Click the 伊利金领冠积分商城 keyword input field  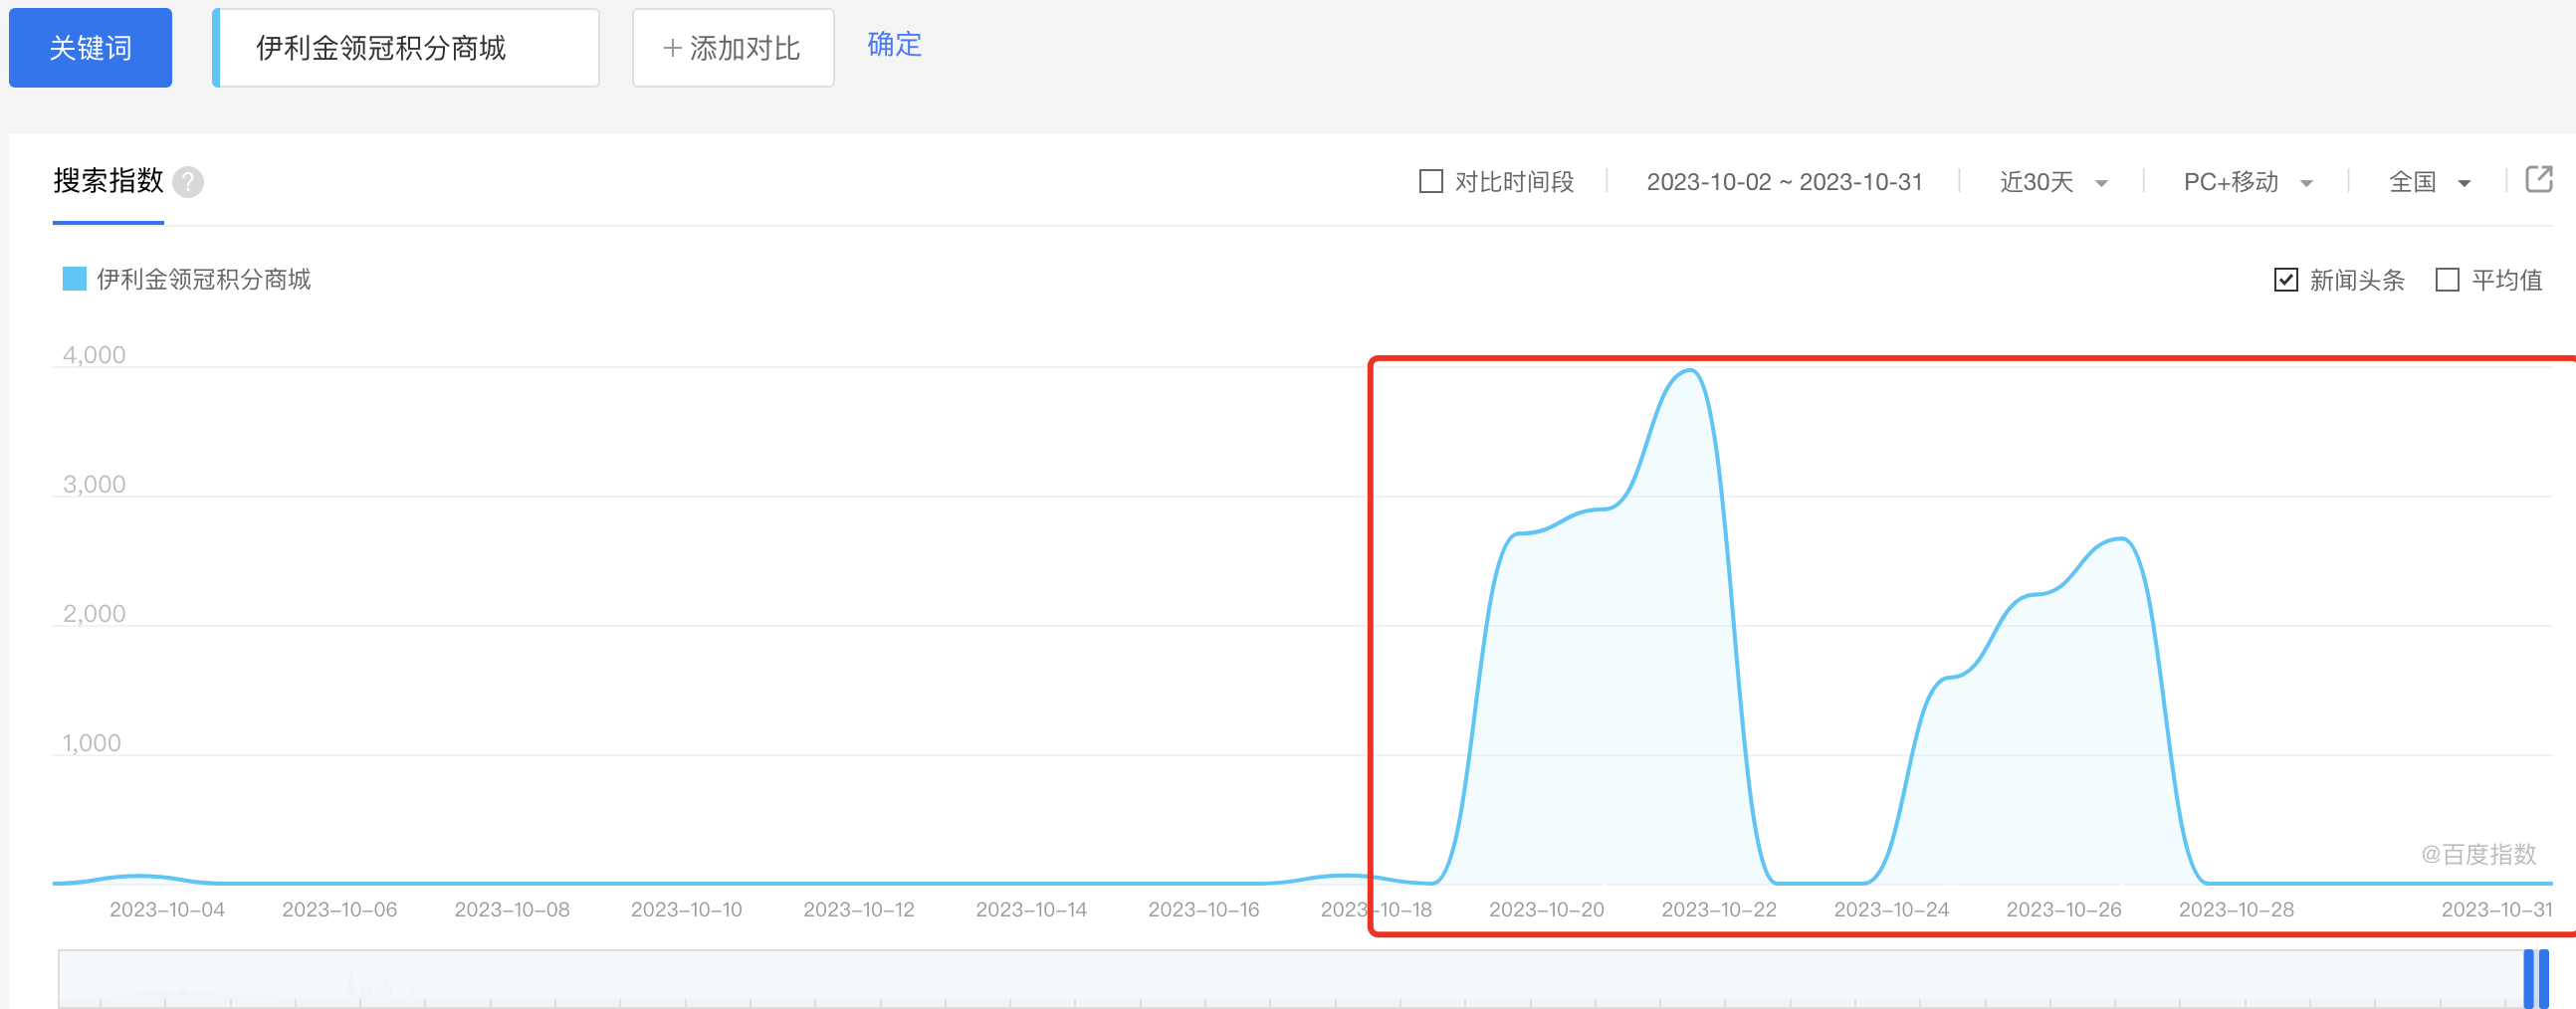click(x=406, y=48)
